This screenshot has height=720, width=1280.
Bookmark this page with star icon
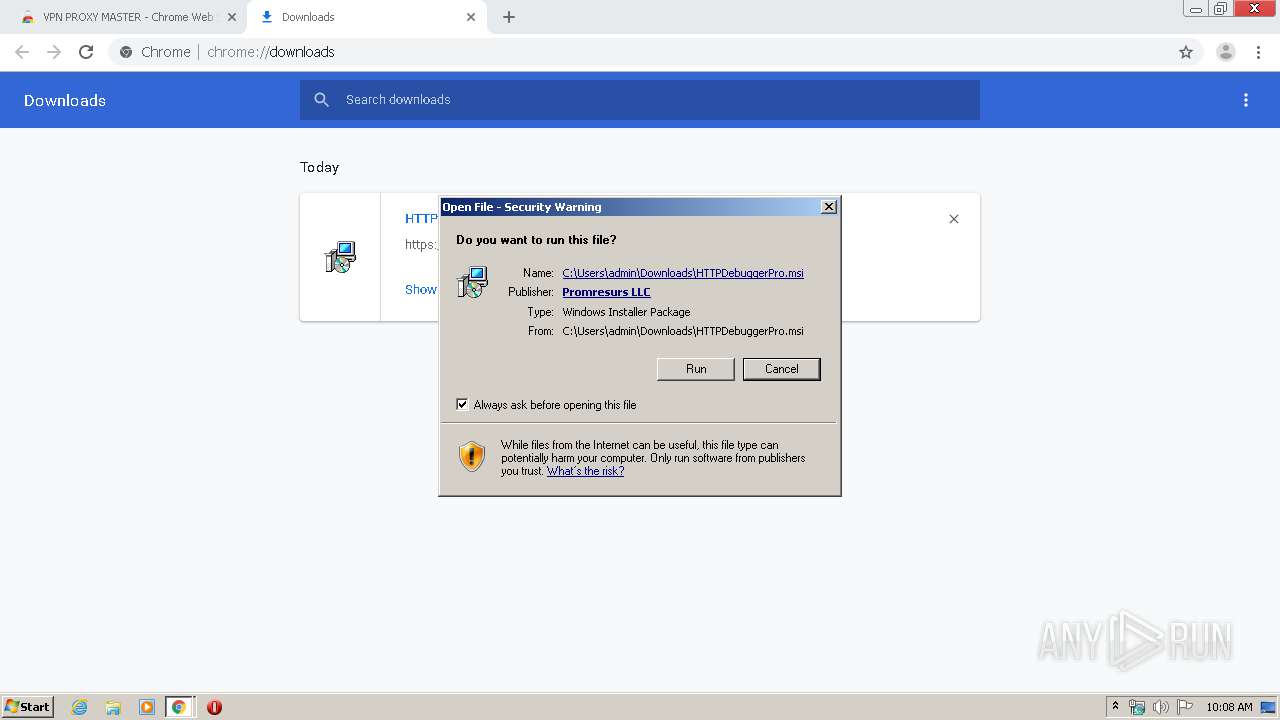[1186, 52]
